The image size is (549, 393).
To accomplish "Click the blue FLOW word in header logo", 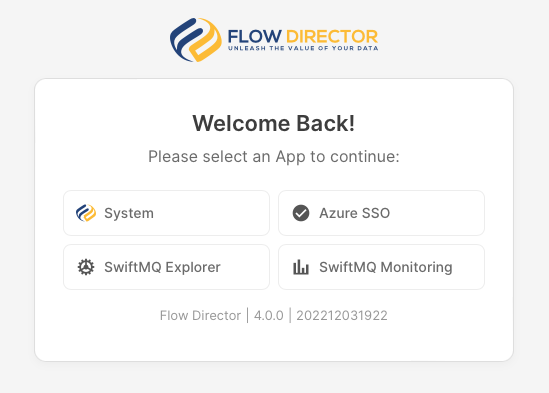I will pyautogui.click(x=255, y=36).
